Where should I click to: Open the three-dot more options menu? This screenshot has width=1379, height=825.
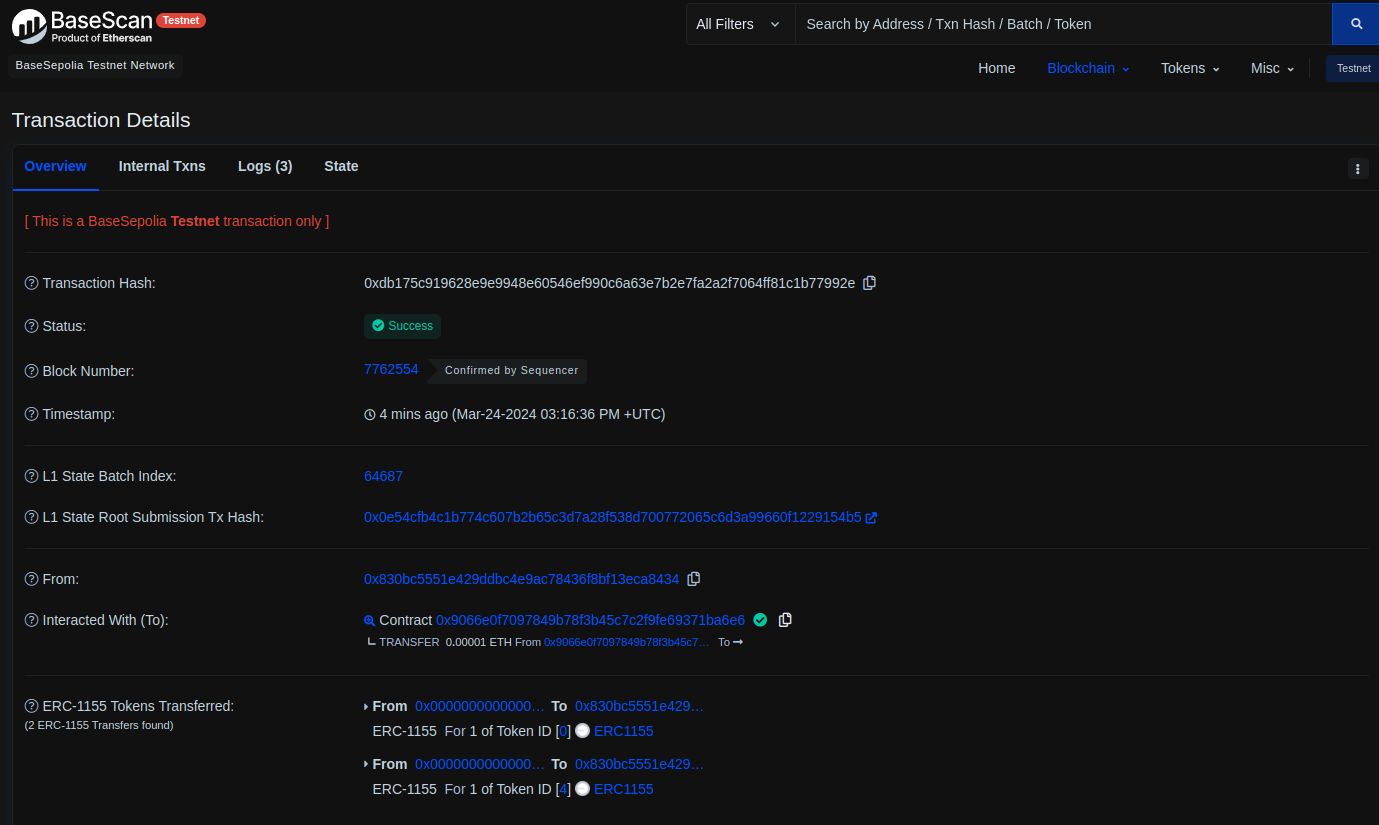[x=1358, y=169]
